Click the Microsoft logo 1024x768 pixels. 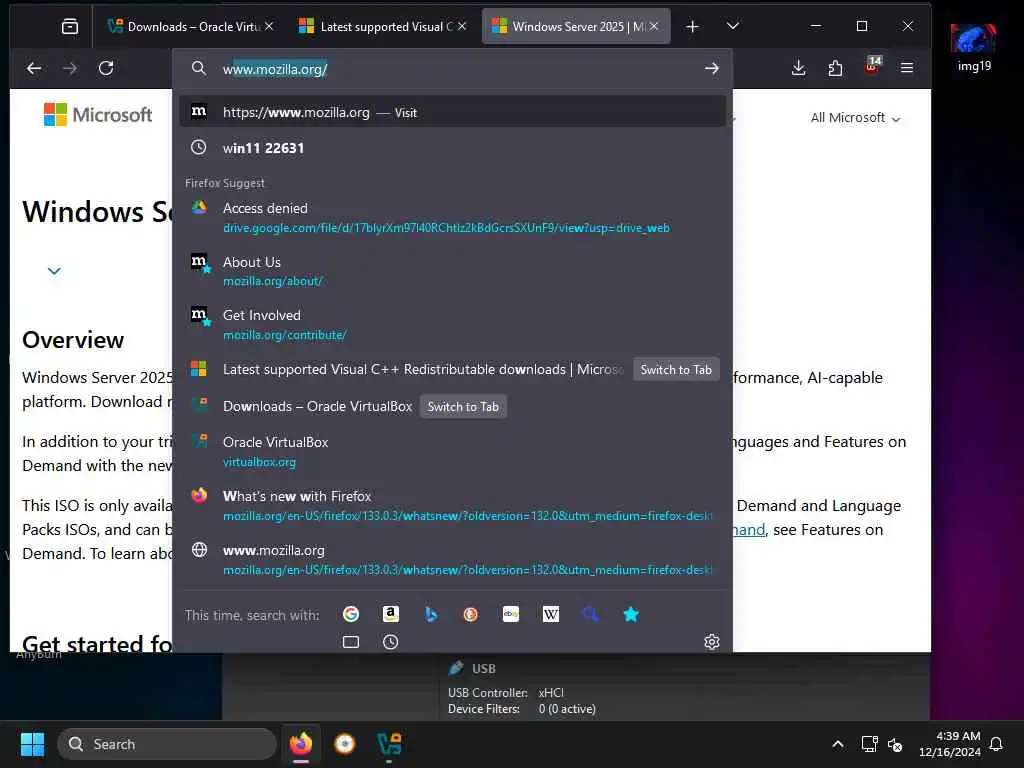point(98,115)
